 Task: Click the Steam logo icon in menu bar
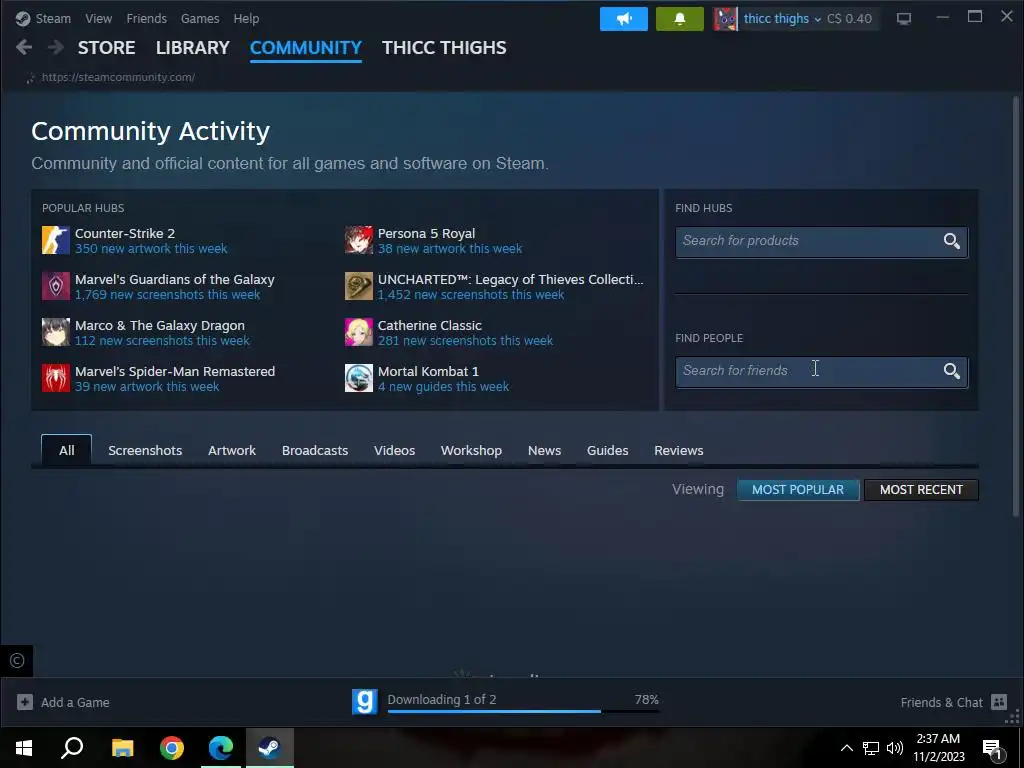tap(23, 18)
